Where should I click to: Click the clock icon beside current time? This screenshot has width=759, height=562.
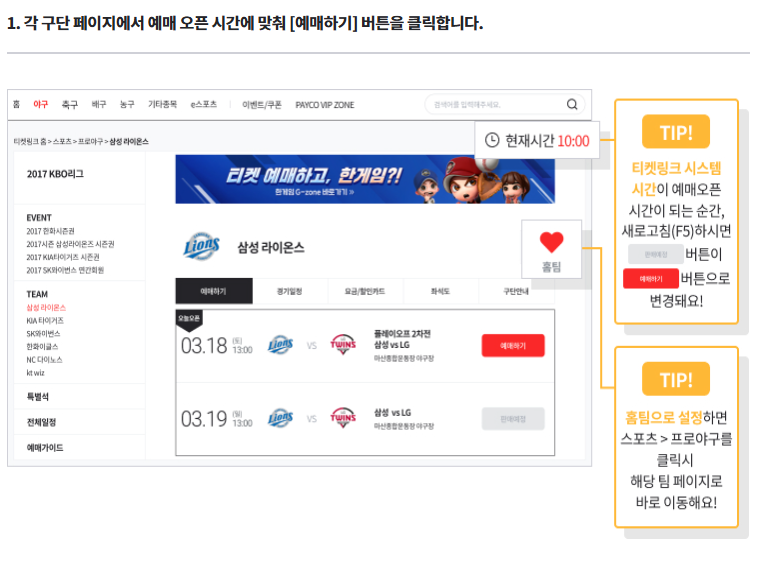click(x=492, y=140)
